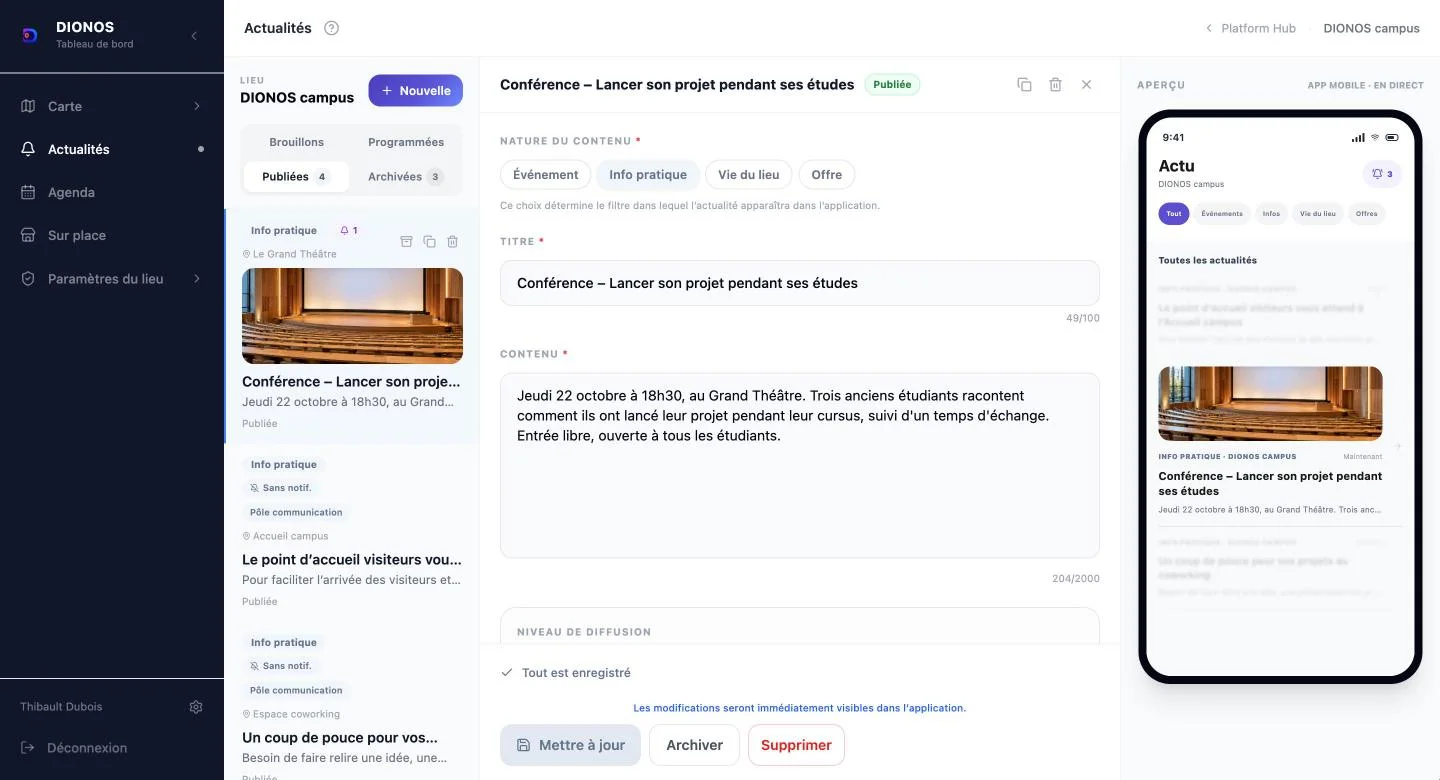Viewport: 1440px width, 780px height.
Task: Click the help icon beside Actualités heading
Action: pos(332,28)
